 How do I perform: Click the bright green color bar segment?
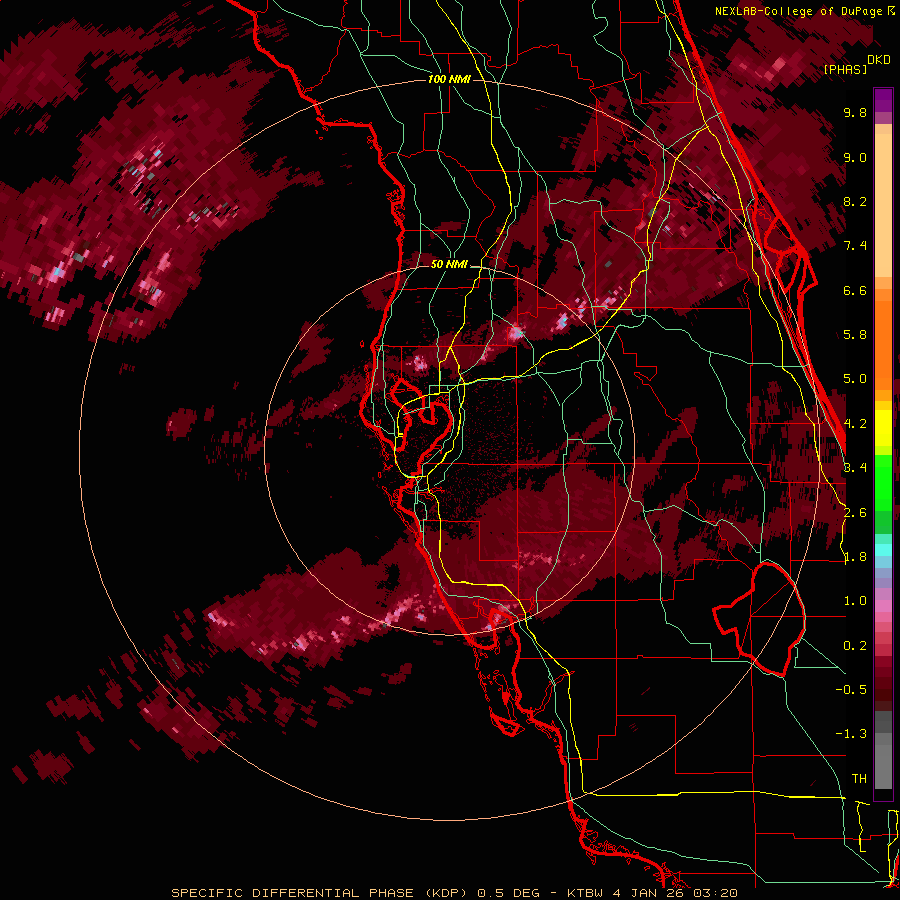pyautogui.click(x=883, y=482)
